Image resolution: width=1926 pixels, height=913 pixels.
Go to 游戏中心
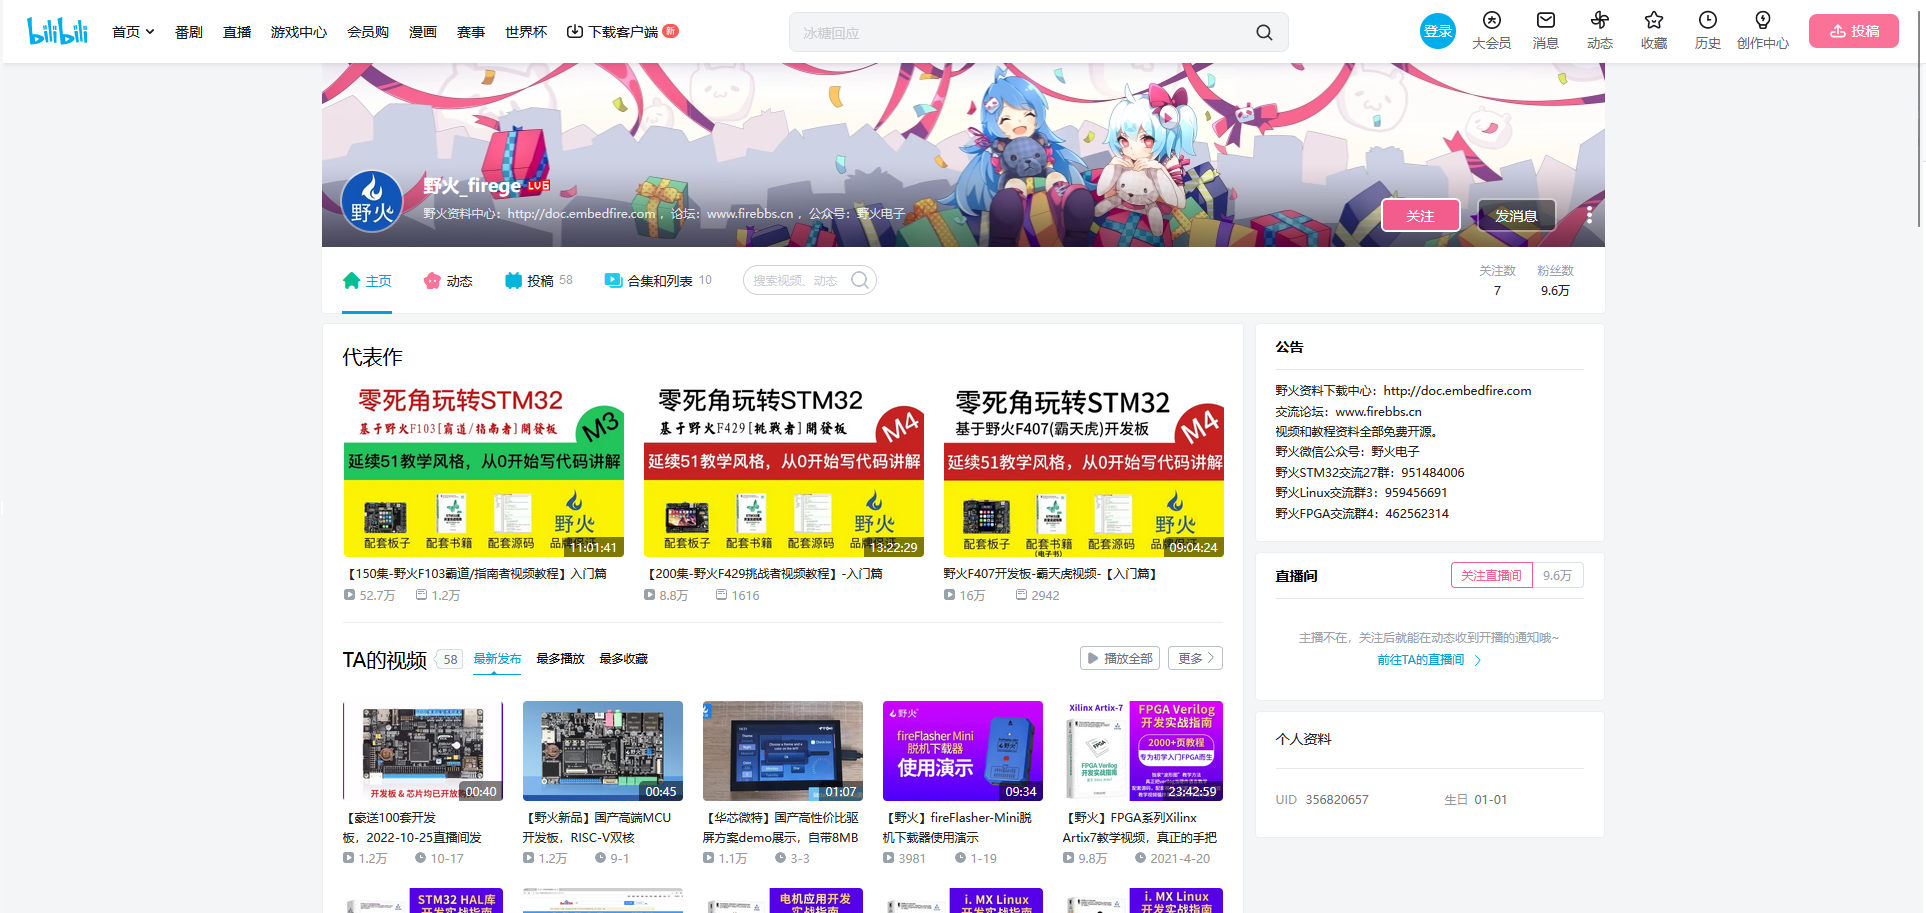(299, 32)
